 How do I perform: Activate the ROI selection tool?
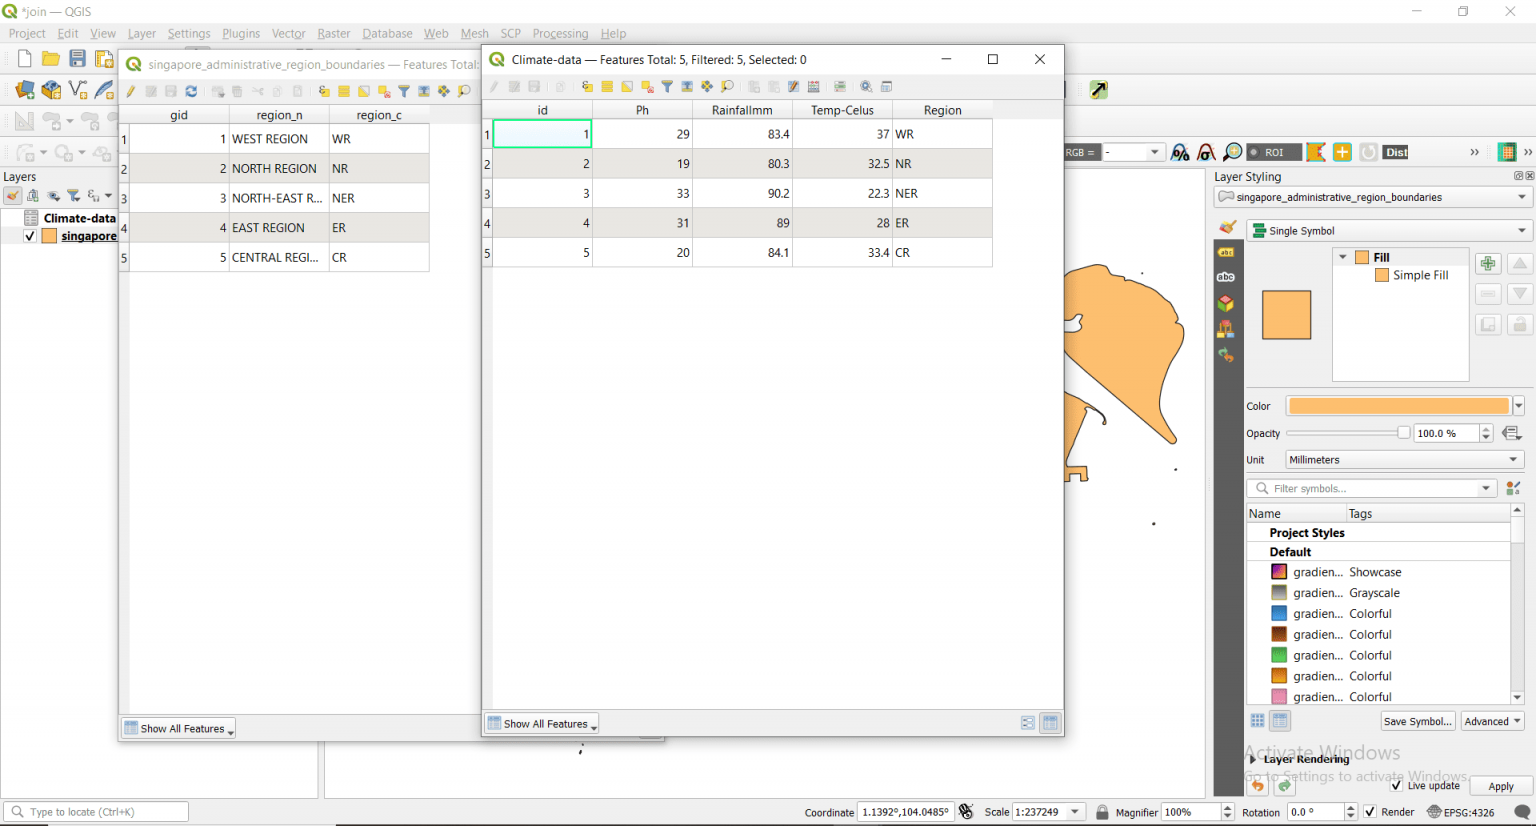pyautogui.click(x=1275, y=152)
